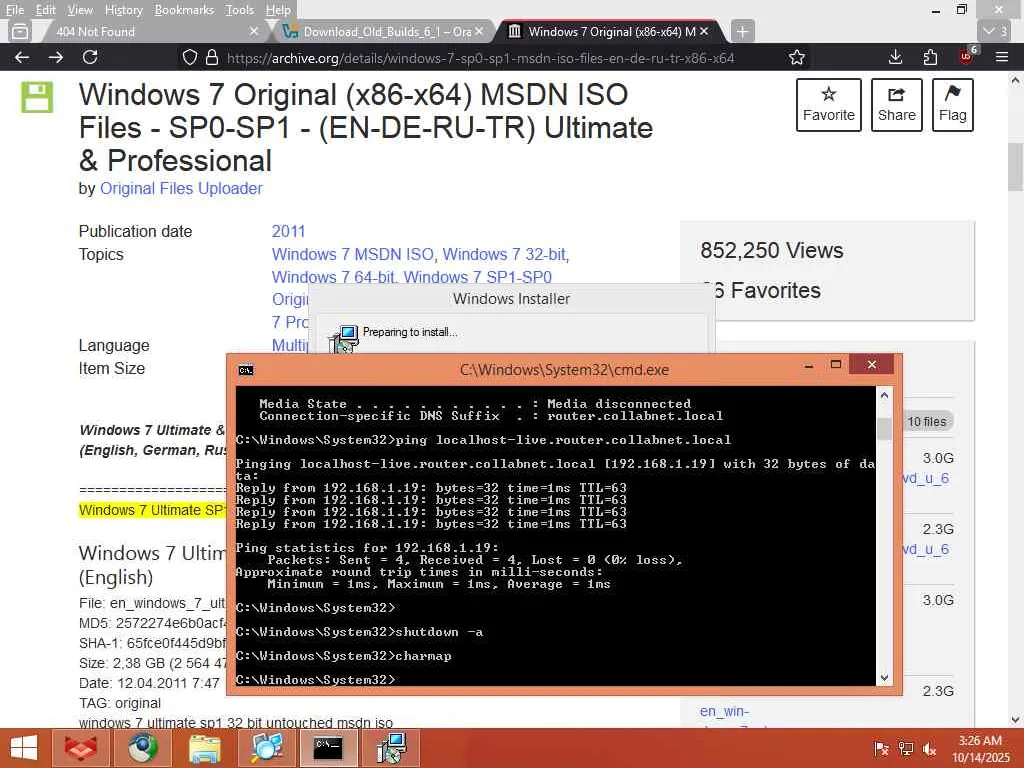Viewport: 1024px width, 768px height.
Task: Open the Windows 7 32-bit topic link
Action: [504, 254]
